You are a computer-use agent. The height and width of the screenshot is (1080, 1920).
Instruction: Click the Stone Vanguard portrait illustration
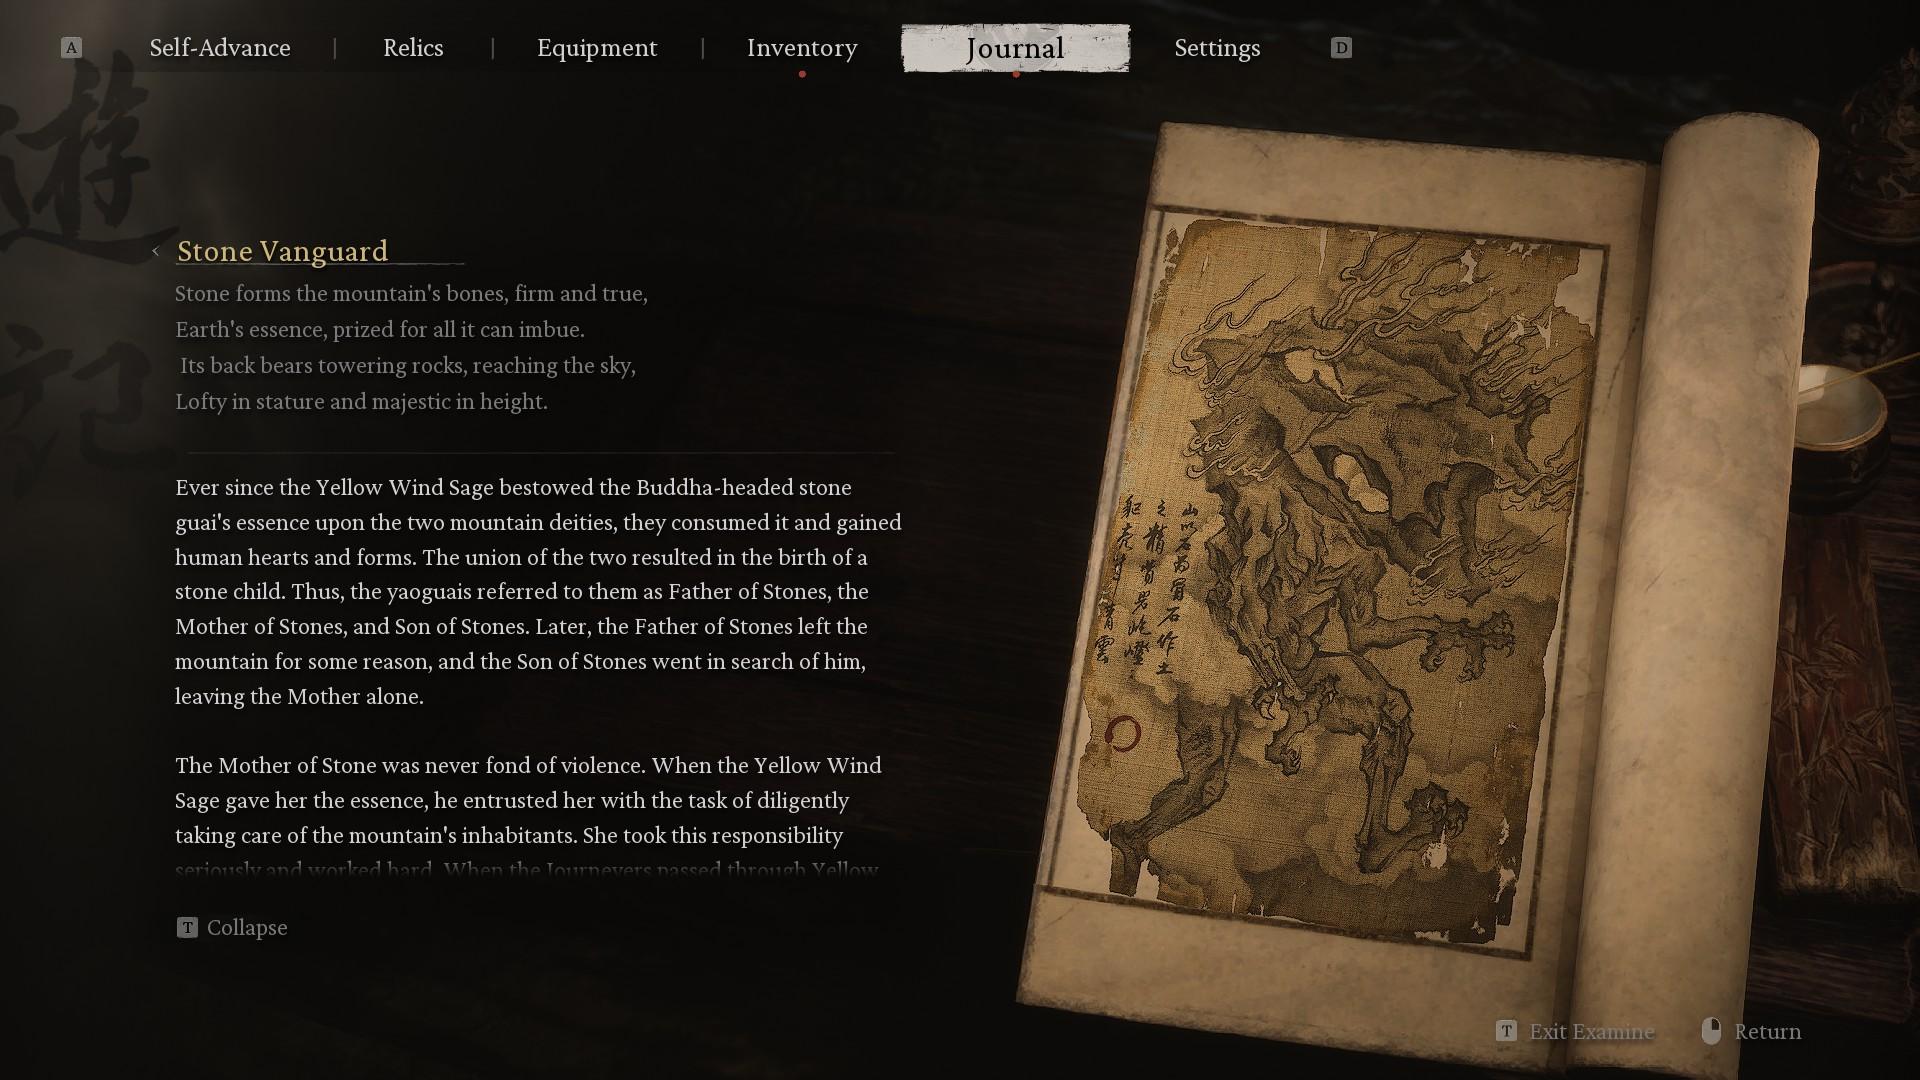tap(1340, 580)
